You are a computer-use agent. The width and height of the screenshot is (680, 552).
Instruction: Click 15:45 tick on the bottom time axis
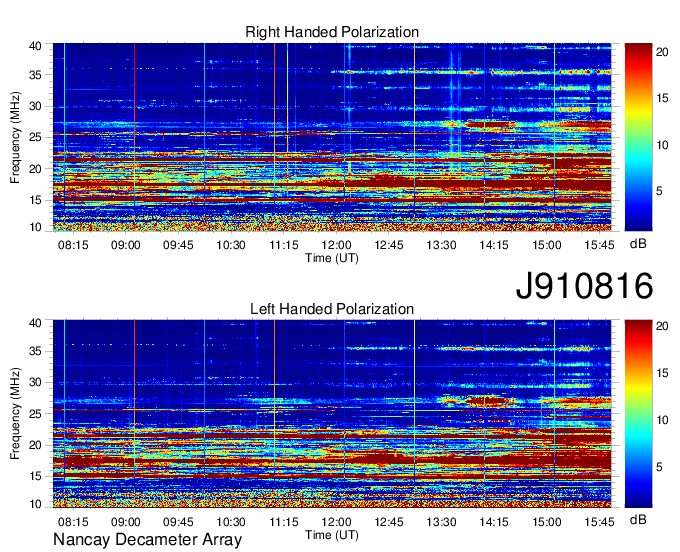[599, 522]
